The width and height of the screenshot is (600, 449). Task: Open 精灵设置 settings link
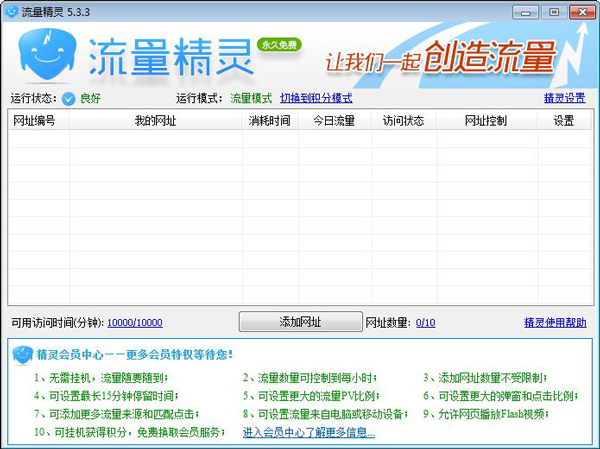click(x=564, y=99)
